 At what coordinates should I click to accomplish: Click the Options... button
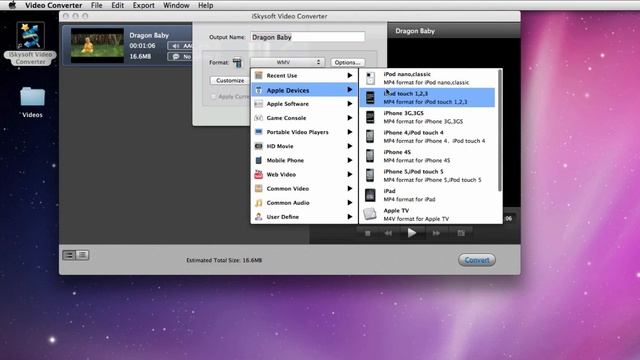coord(347,62)
